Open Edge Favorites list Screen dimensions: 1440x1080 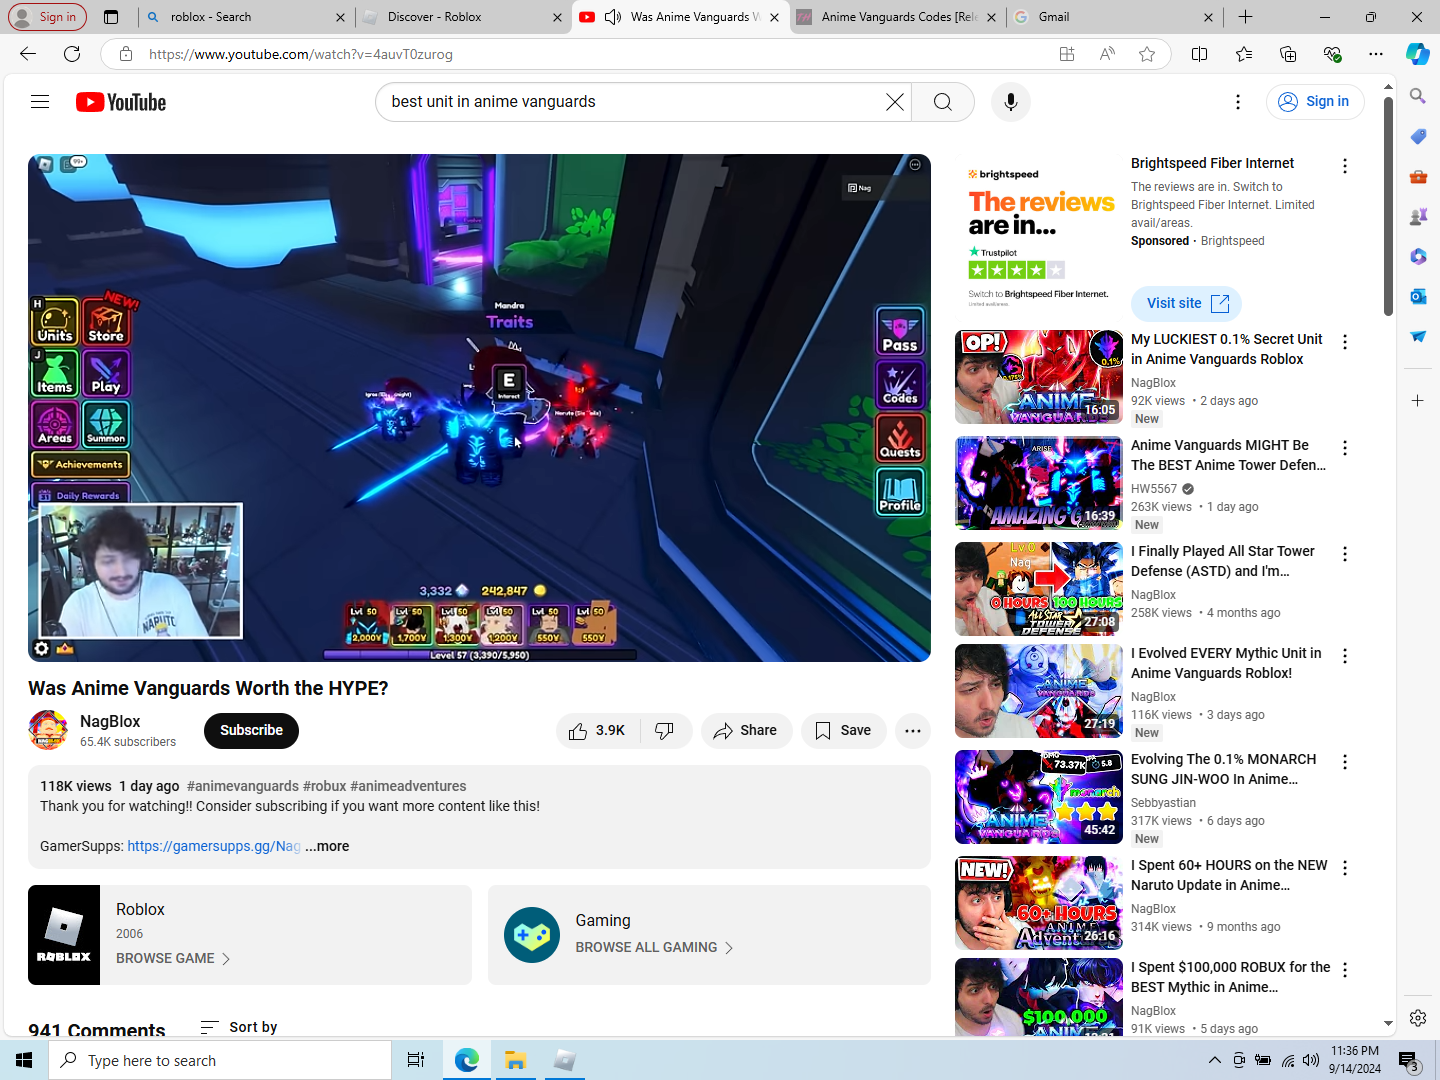click(1244, 54)
